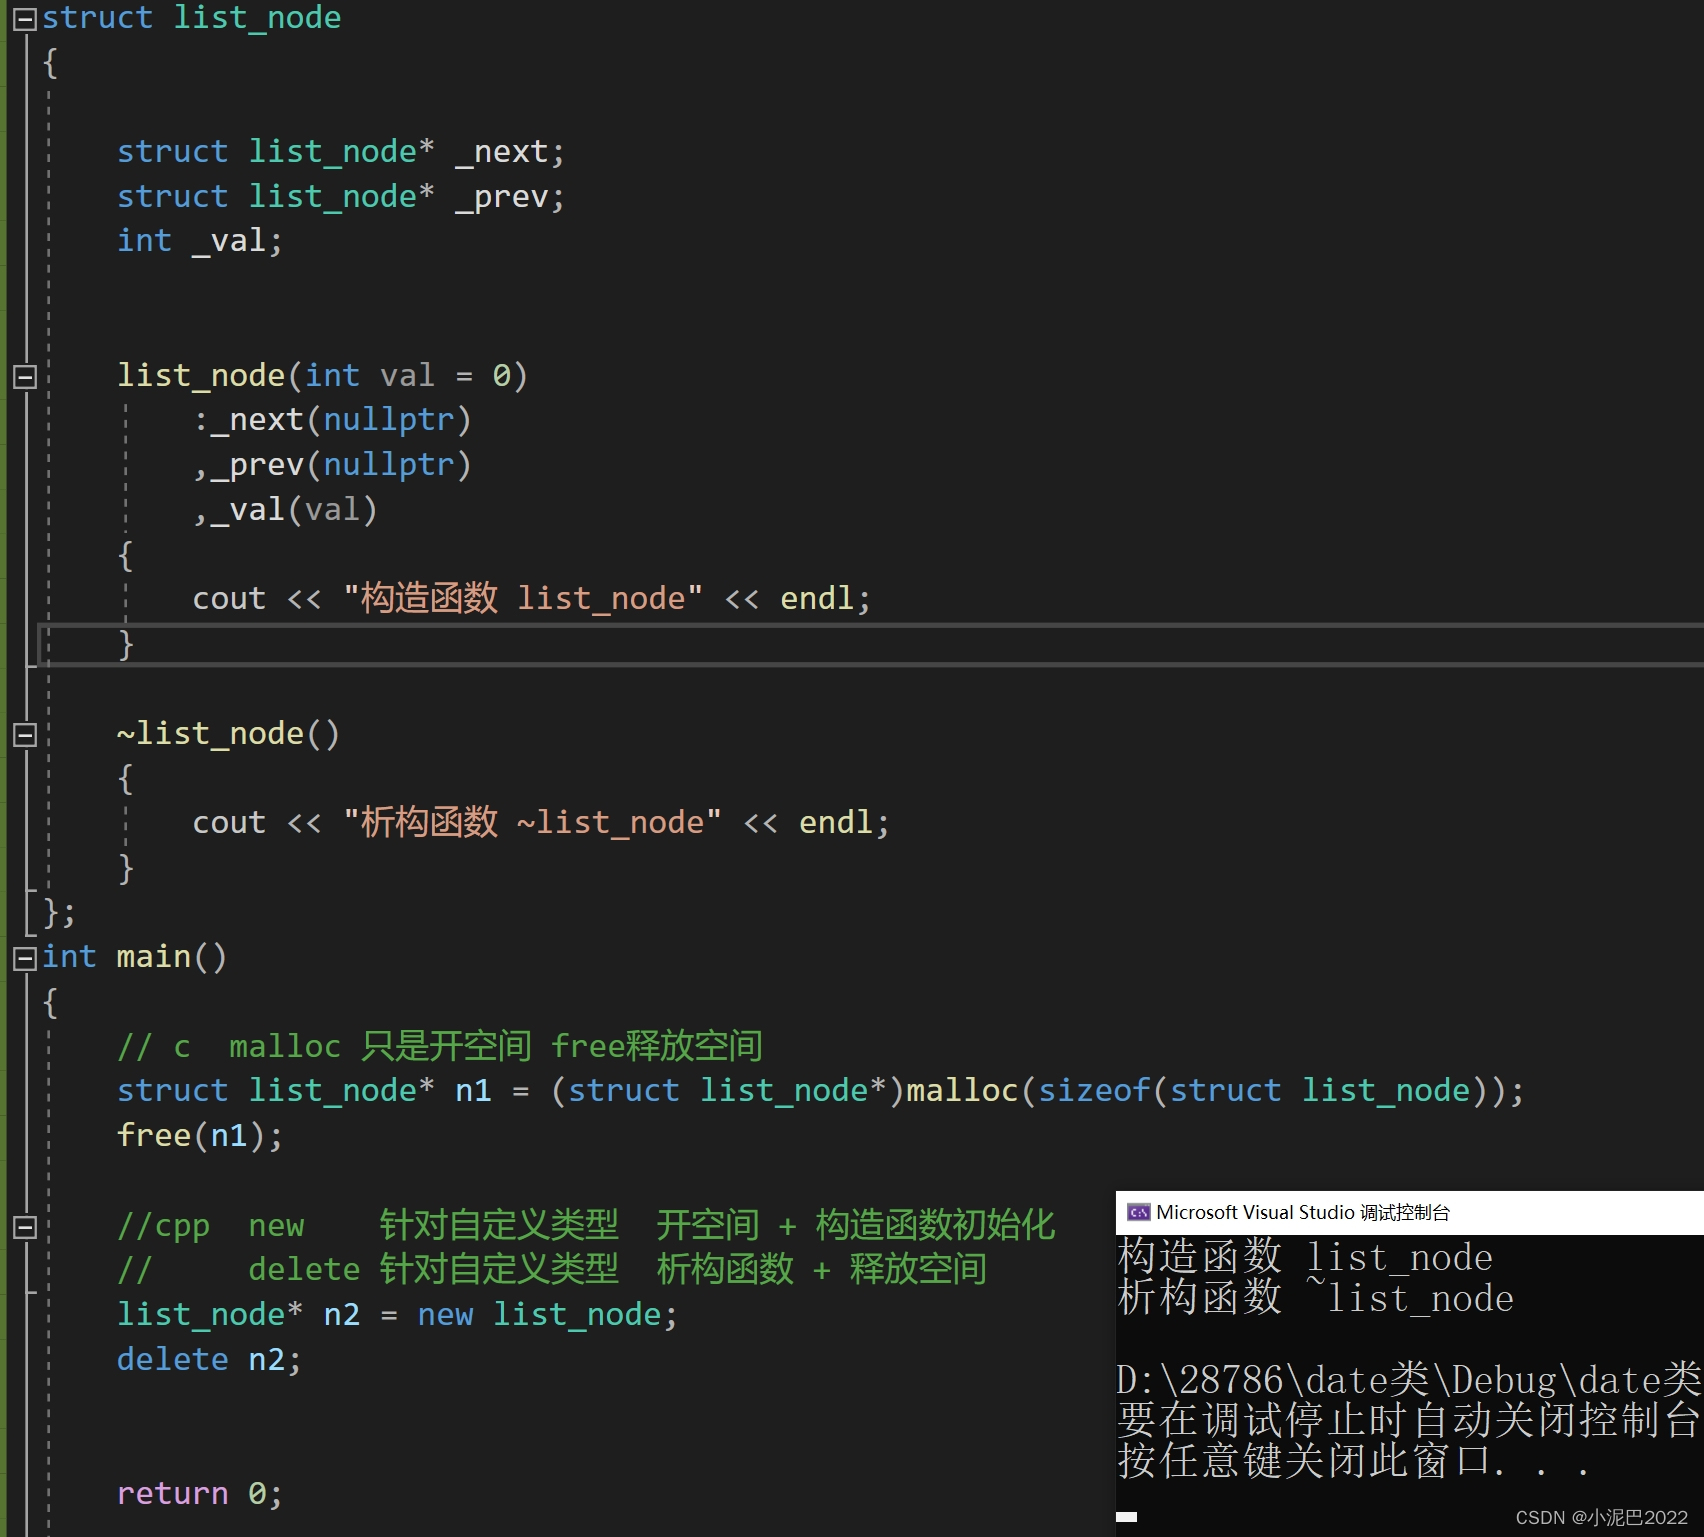Screen dimensions: 1704x1537
Task: Click the 'delete n2;' statement
Action: (x=209, y=1360)
